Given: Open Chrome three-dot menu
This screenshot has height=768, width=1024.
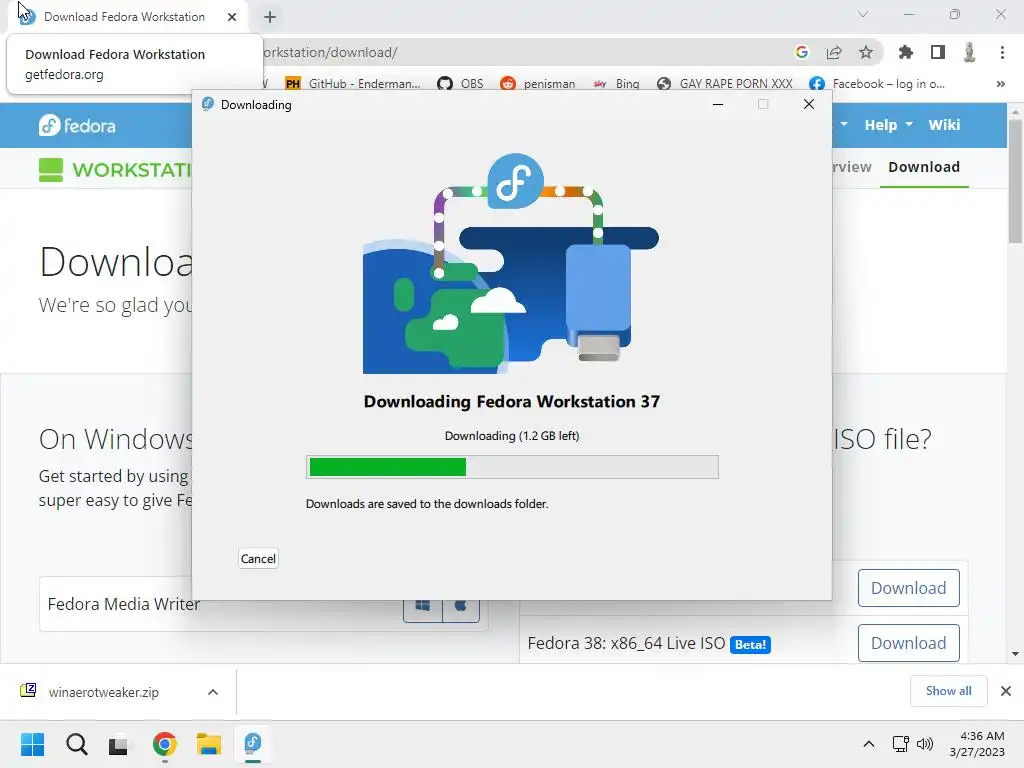Looking at the screenshot, I should click(x=1002, y=52).
